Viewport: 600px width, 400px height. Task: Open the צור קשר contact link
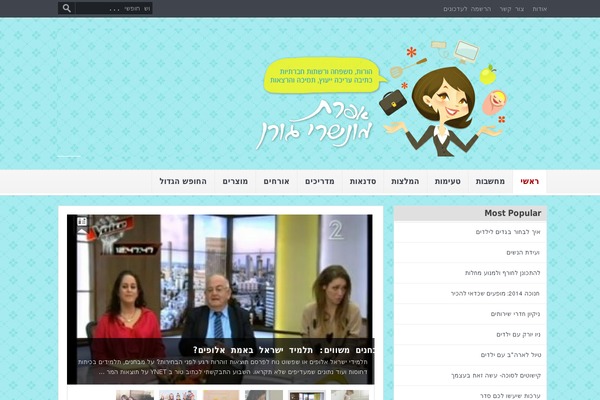point(512,9)
